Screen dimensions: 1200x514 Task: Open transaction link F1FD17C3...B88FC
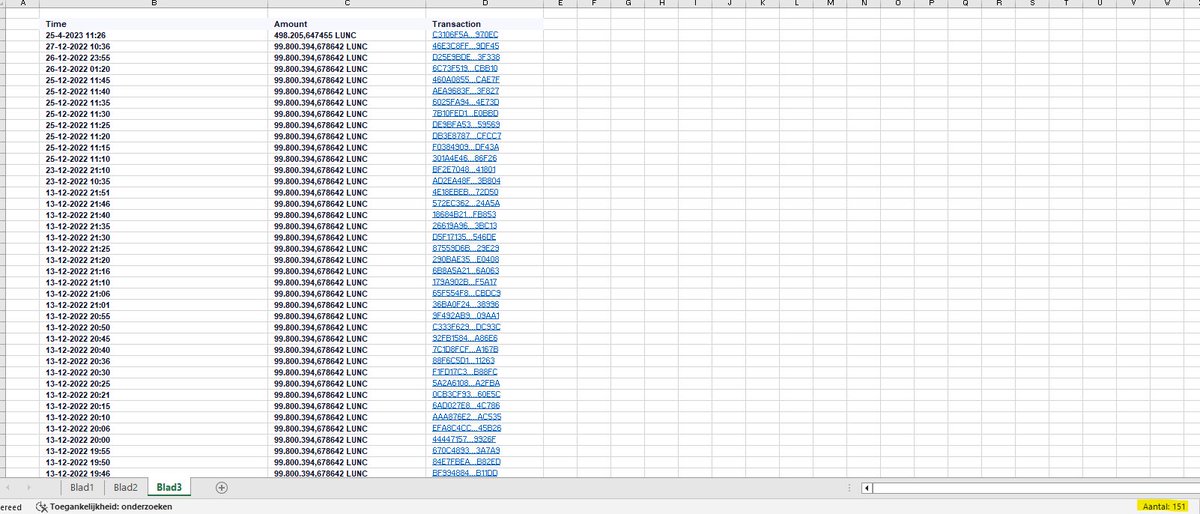click(x=465, y=371)
